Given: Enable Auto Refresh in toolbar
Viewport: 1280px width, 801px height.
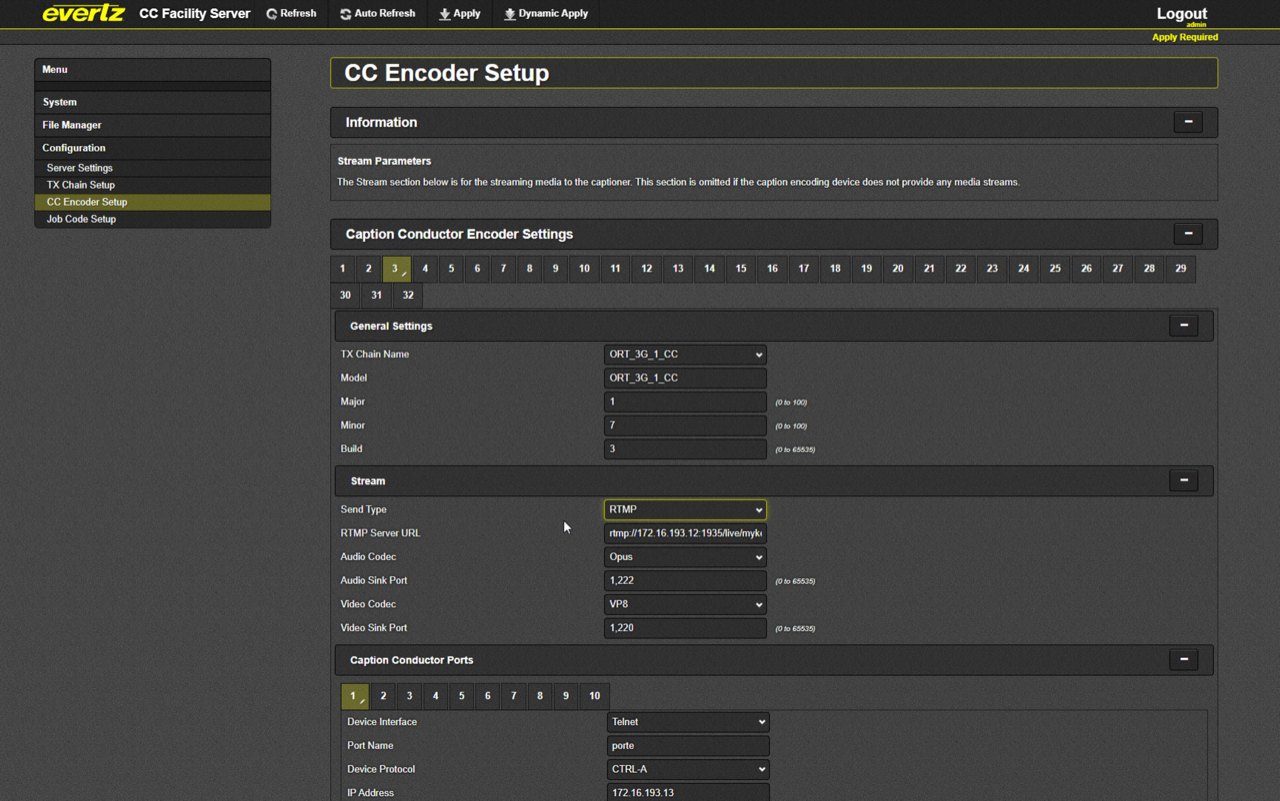Looking at the screenshot, I should tap(377, 14).
